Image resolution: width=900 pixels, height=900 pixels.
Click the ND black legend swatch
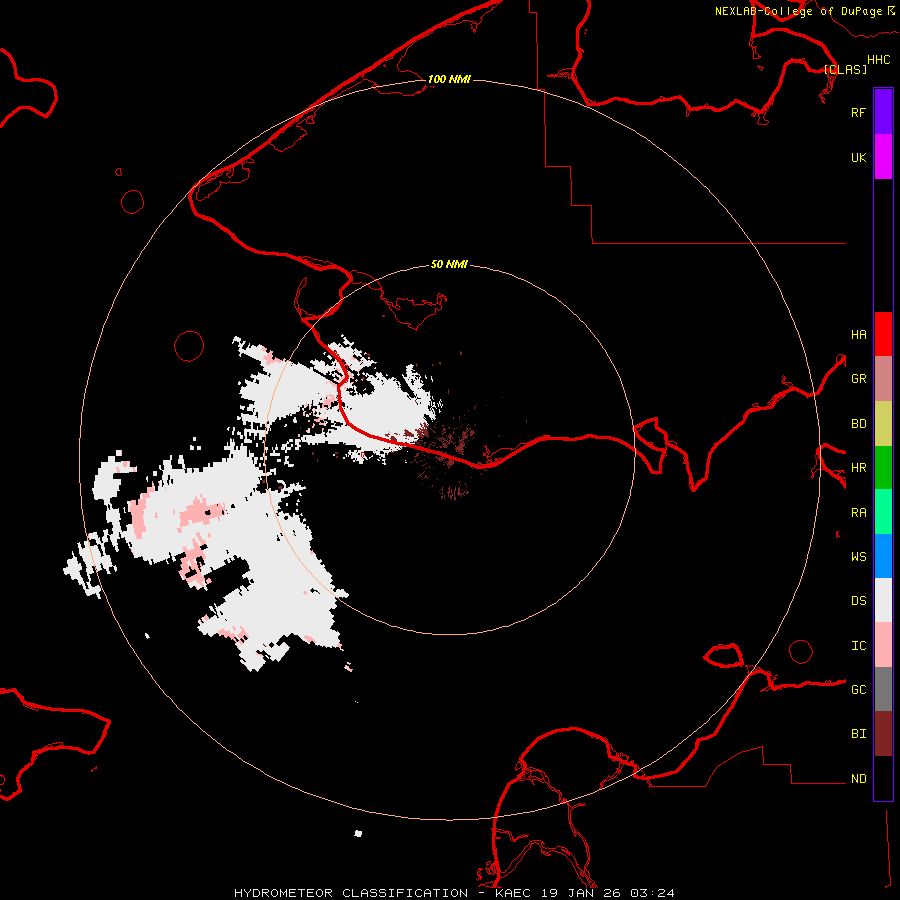883,778
